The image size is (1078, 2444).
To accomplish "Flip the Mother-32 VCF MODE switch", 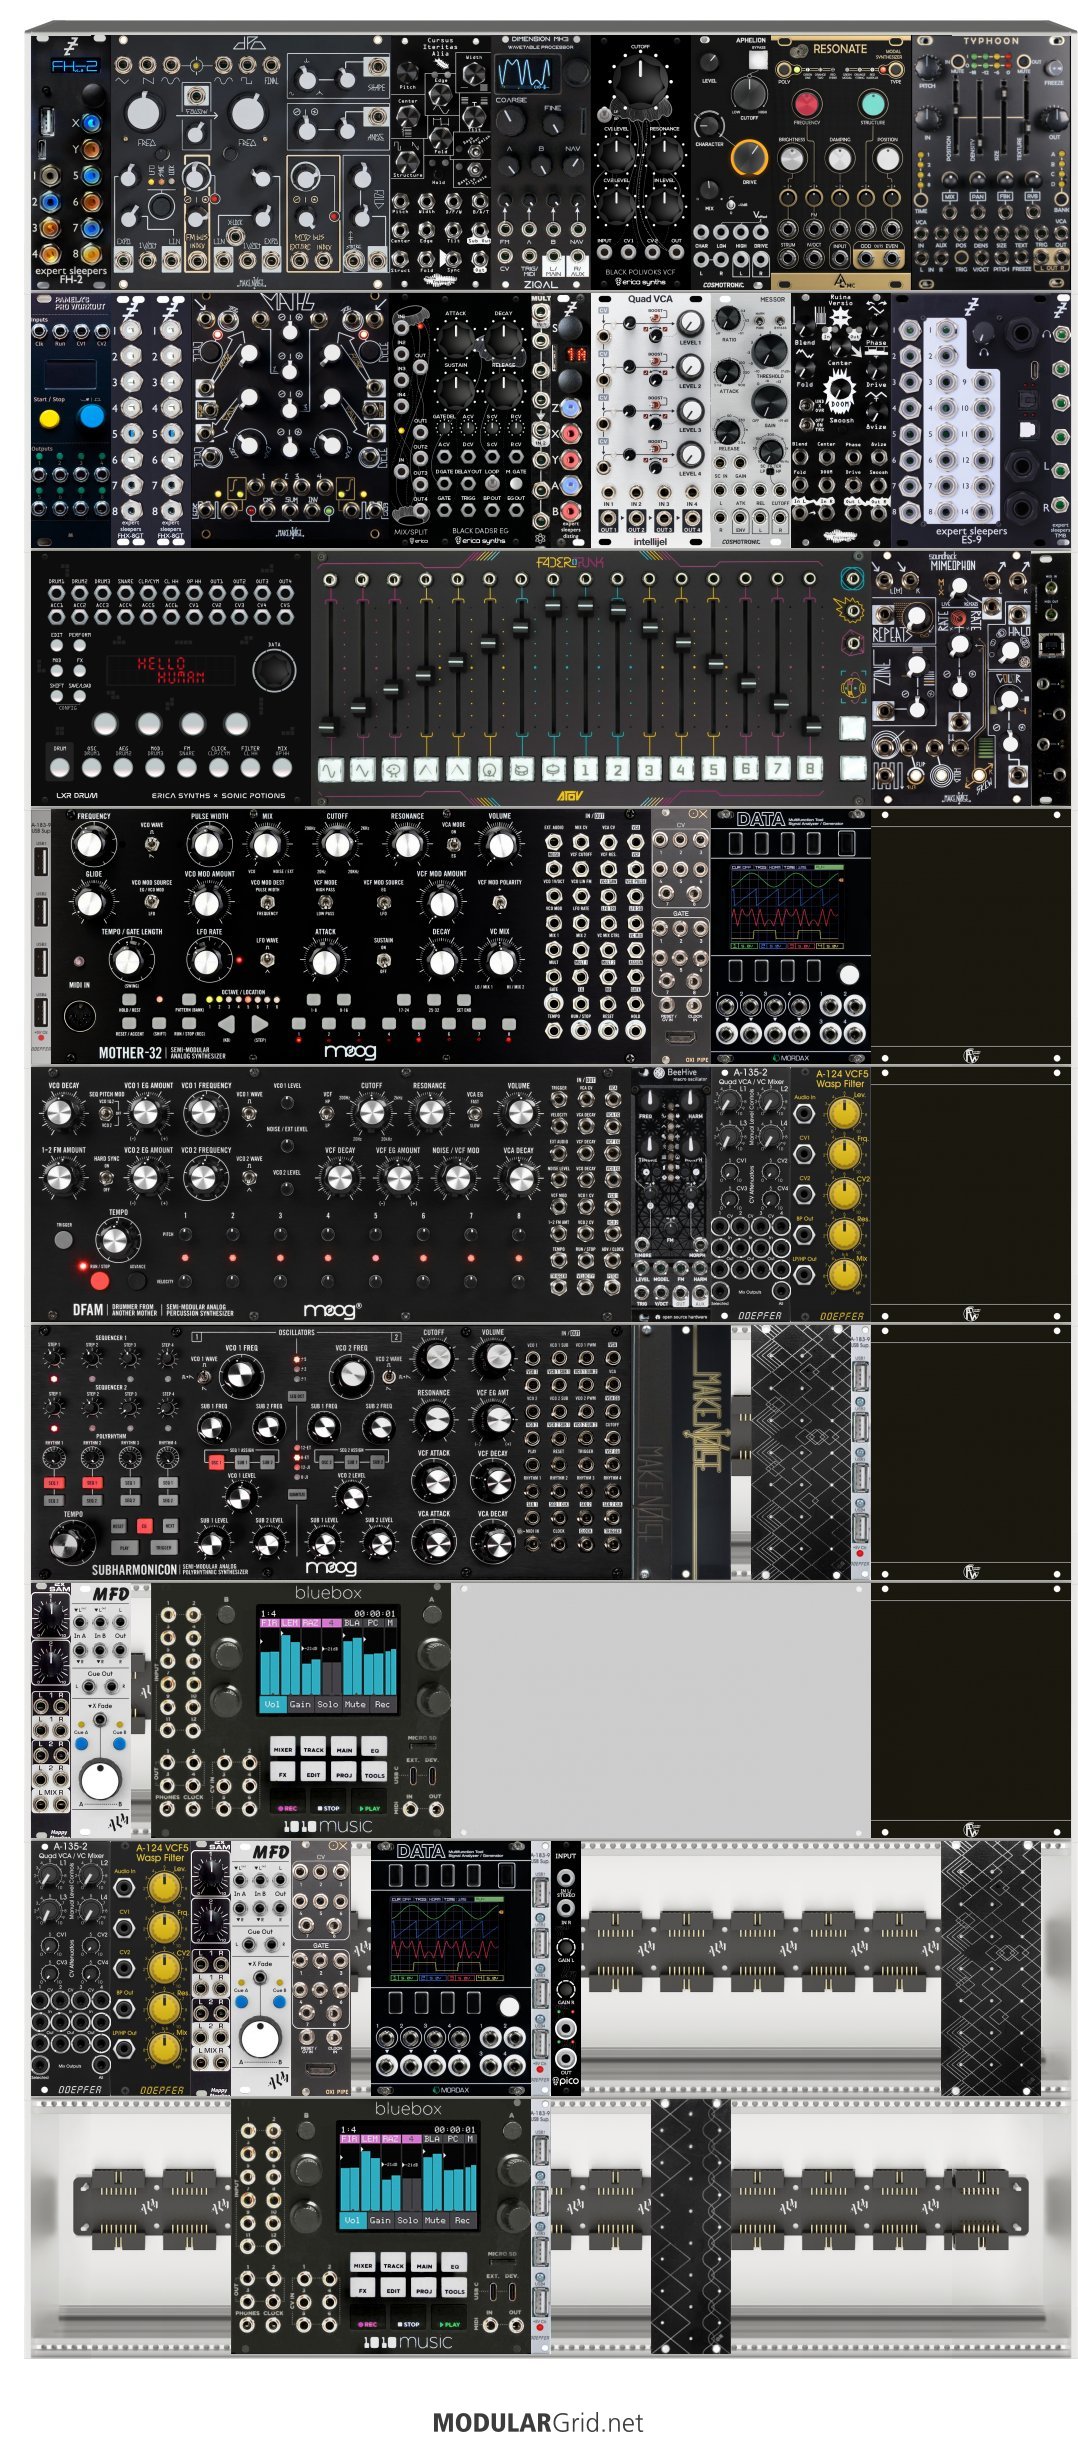I will [x=325, y=900].
